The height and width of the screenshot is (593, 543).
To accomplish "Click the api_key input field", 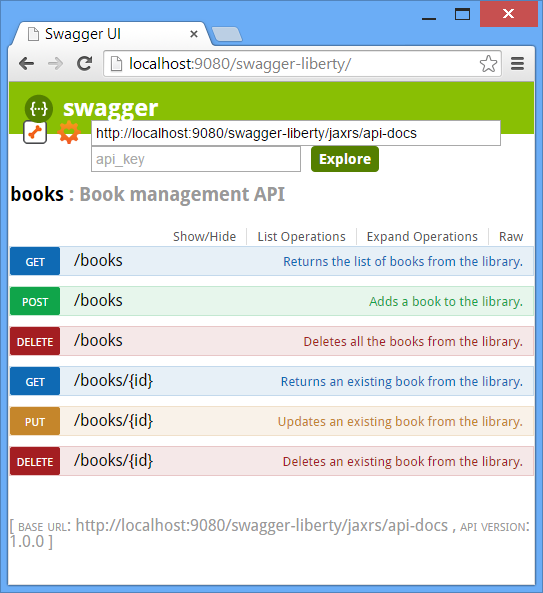I will click(196, 159).
